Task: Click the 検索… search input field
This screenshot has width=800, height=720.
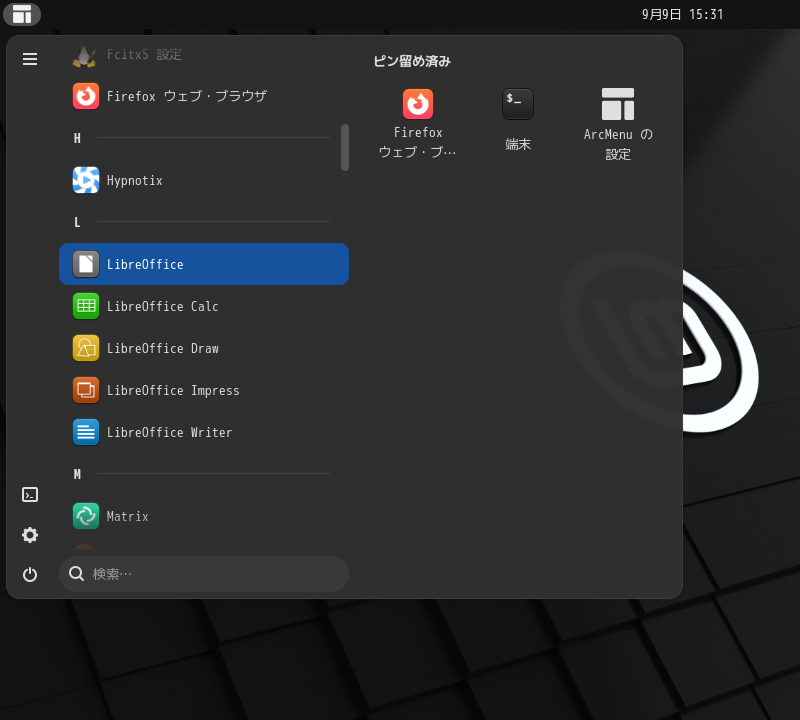Action: click(204, 574)
